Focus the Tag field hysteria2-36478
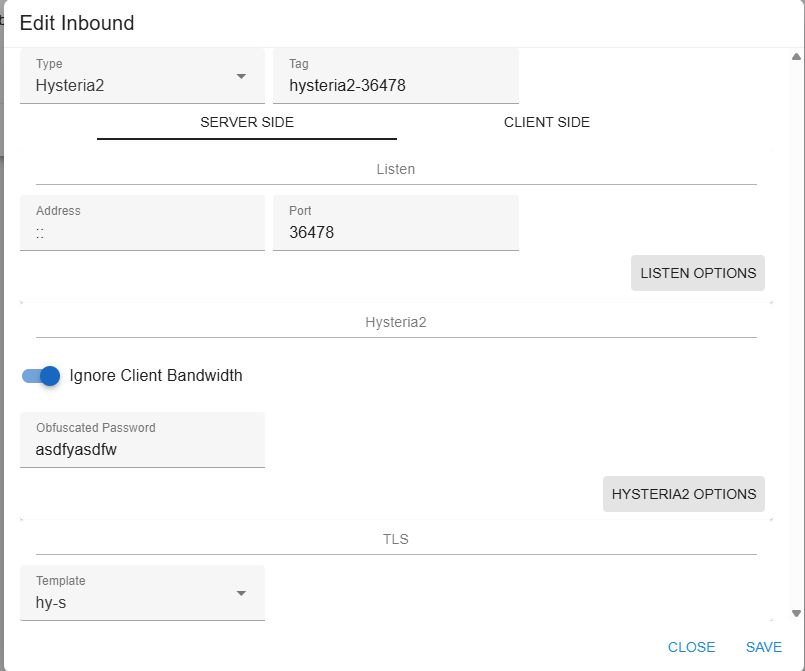The height and width of the screenshot is (671, 805). coord(395,86)
